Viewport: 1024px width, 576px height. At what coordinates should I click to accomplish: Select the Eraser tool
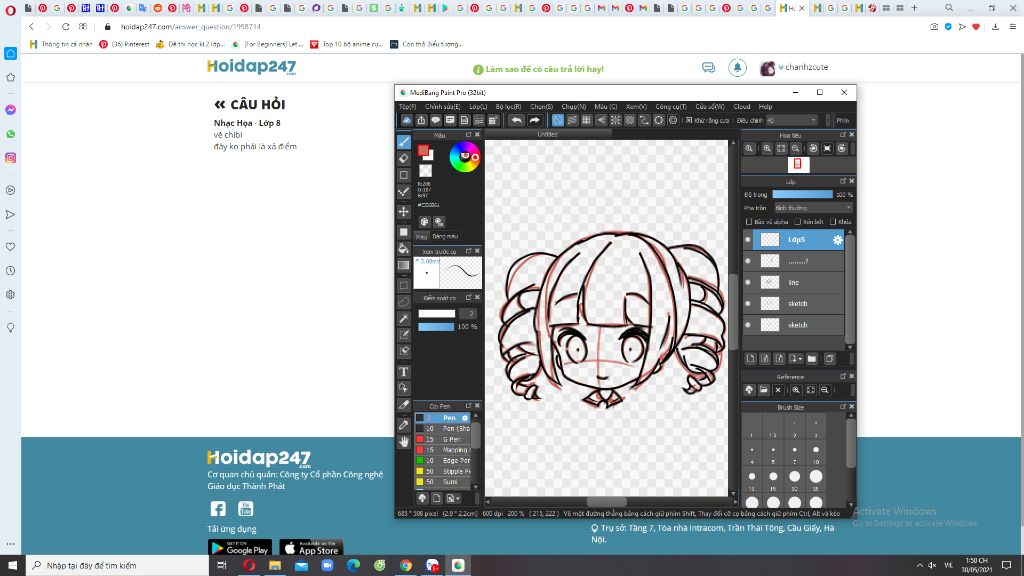pyautogui.click(x=404, y=158)
